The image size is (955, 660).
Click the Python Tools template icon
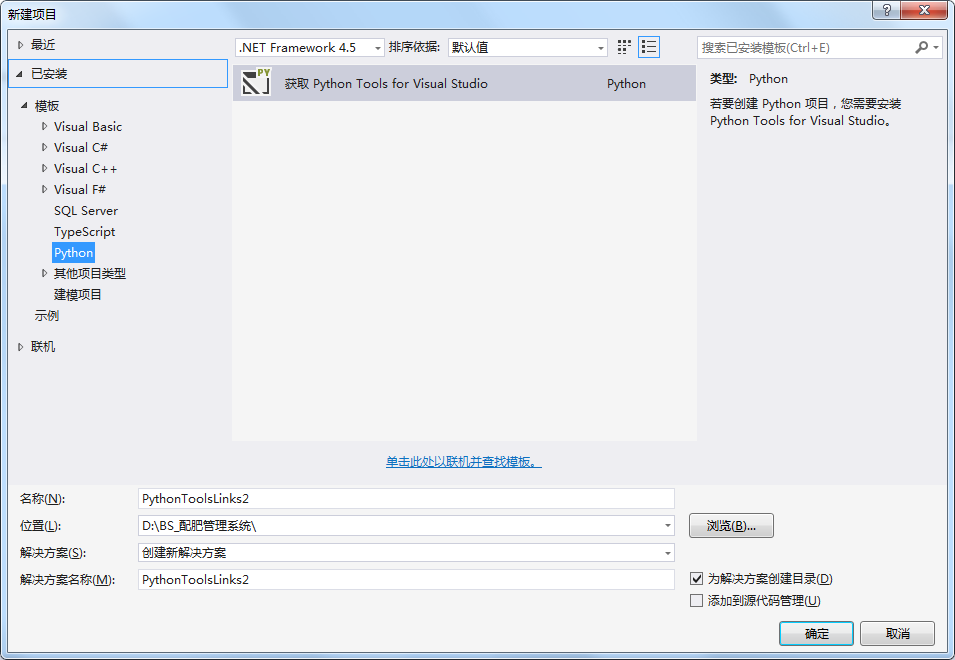point(256,82)
